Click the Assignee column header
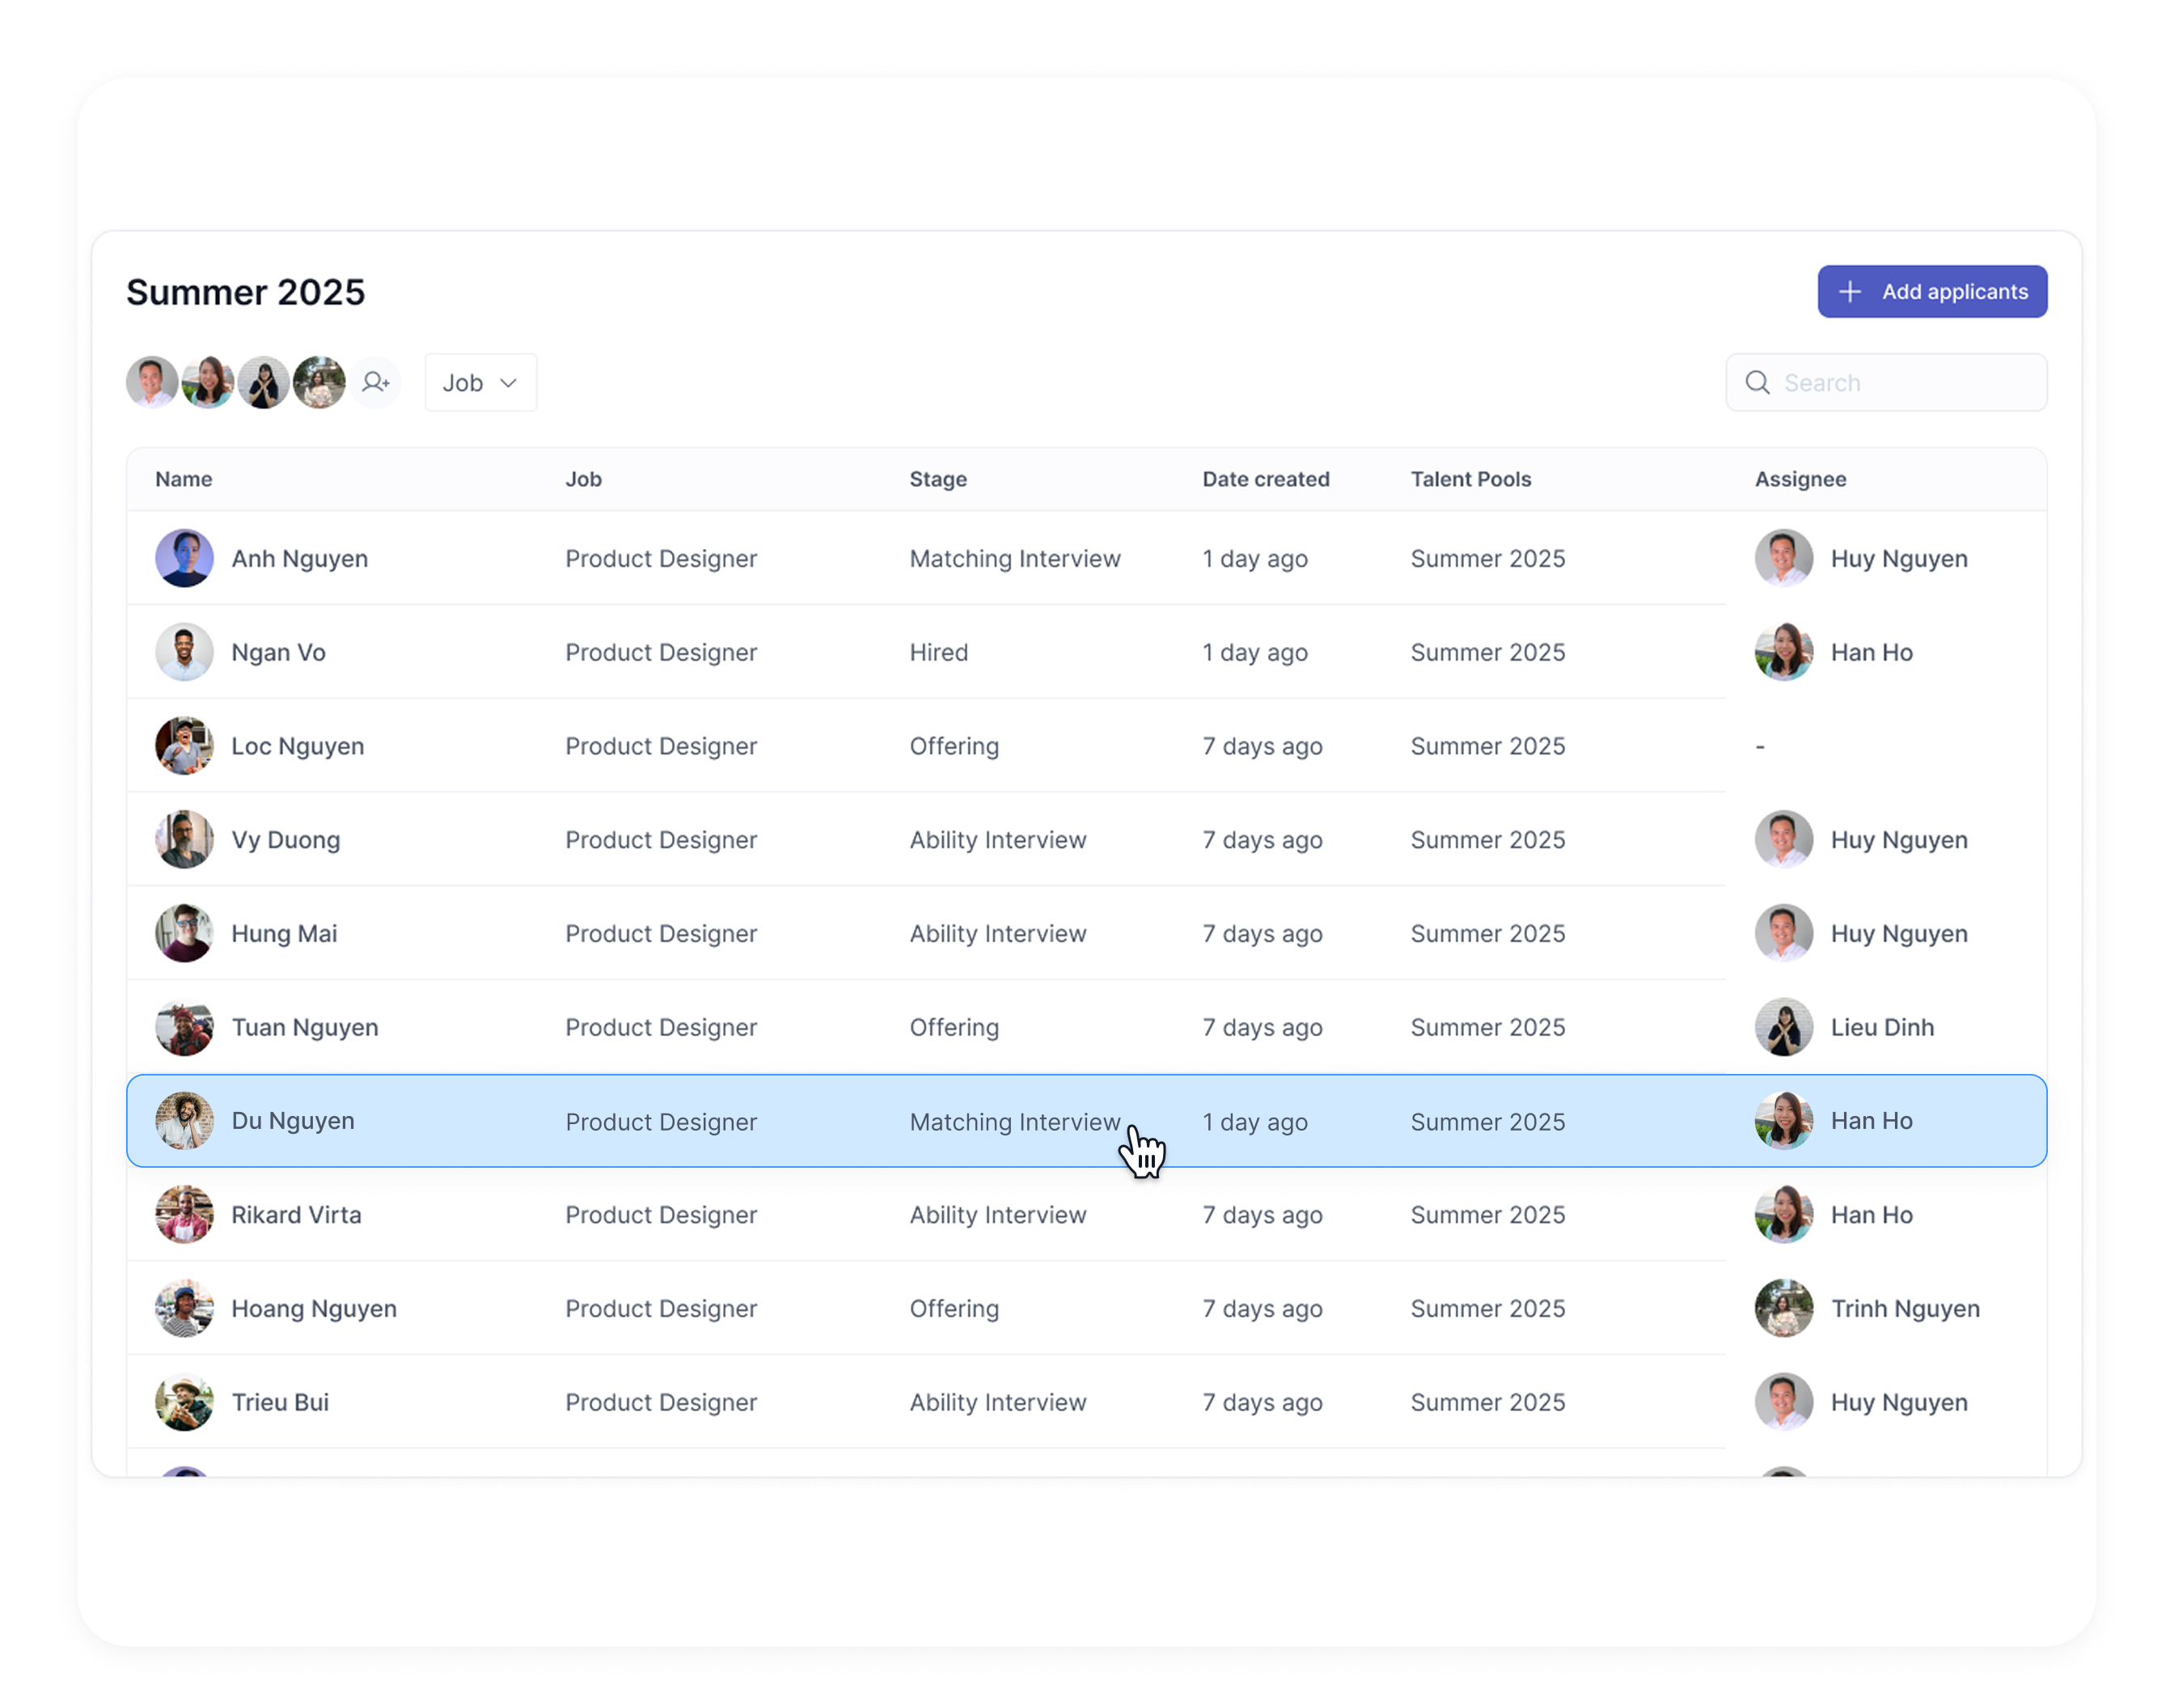The height and width of the screenshot is (1708, 2174). click(1800, 479)
